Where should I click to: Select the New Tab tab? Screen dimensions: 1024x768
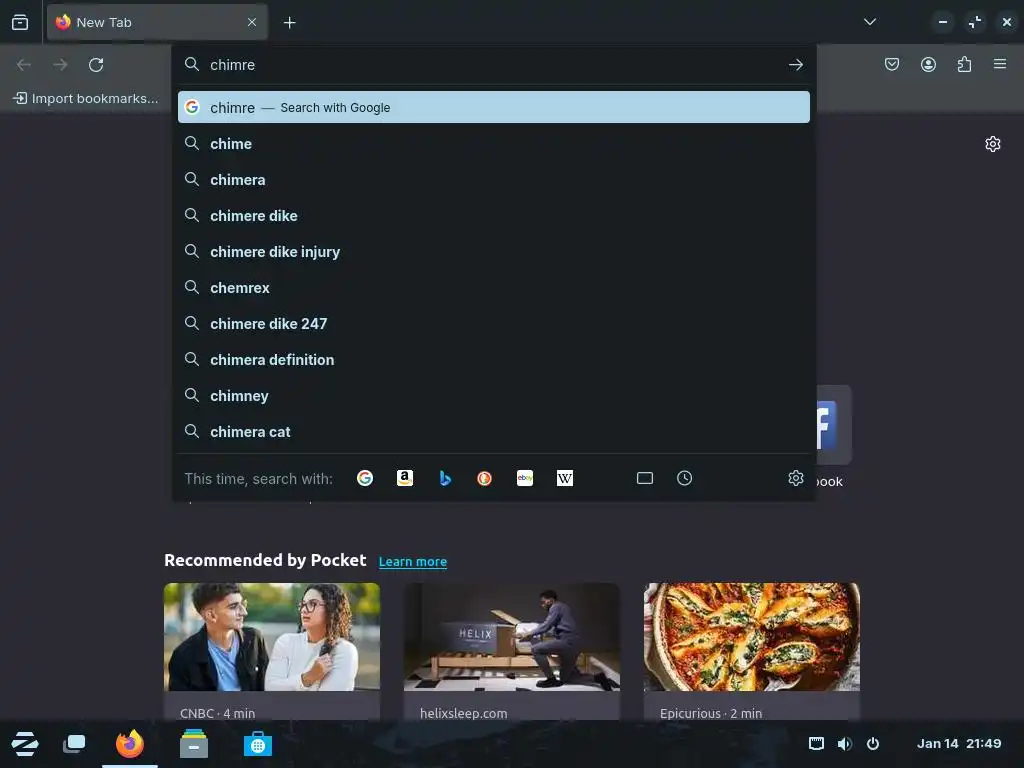pos(157,22)
